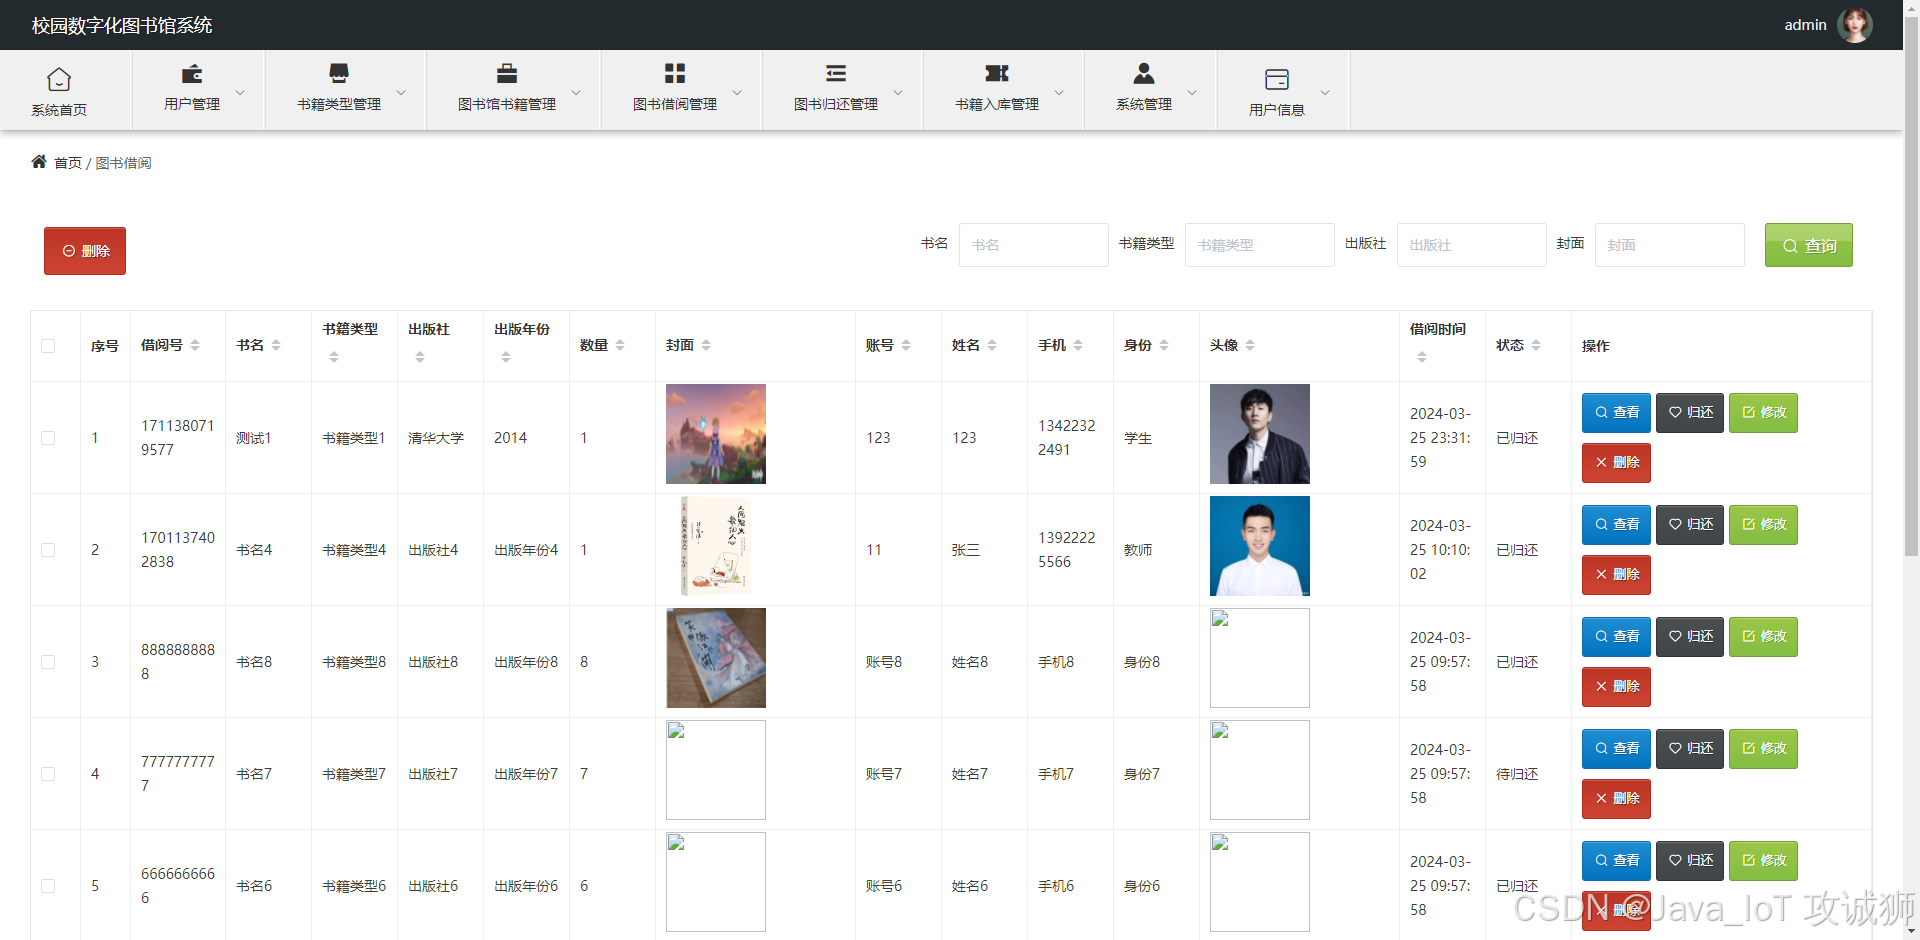
Task: Sort by 书籍类型 column arrows
Action: [334, 357]
